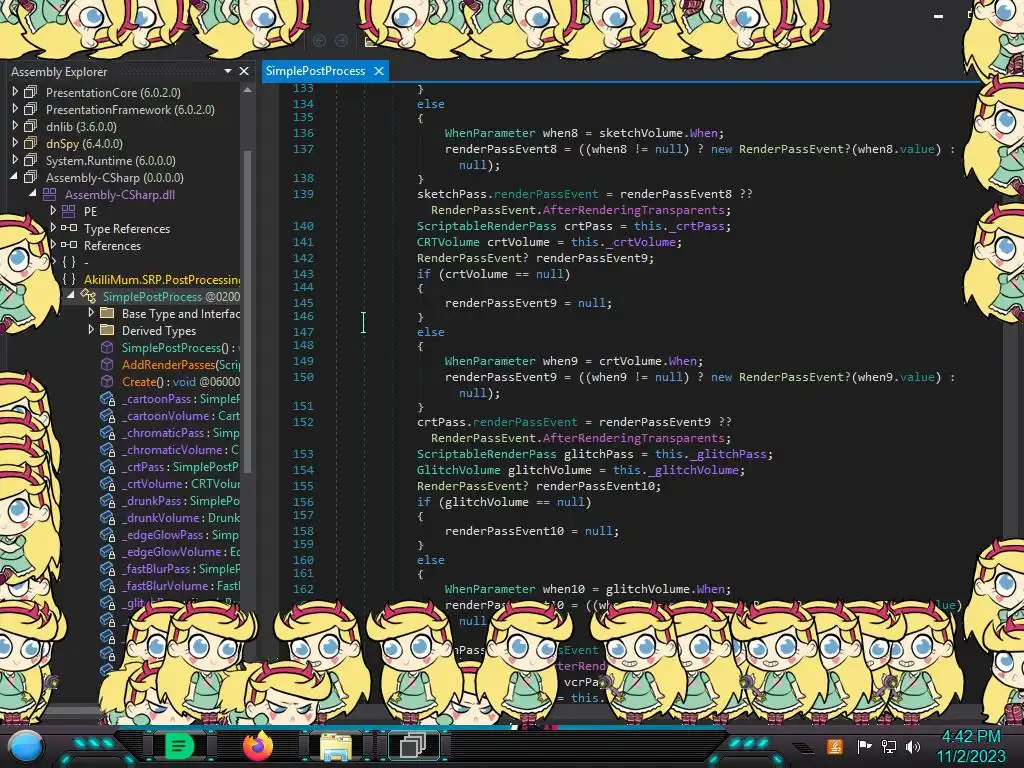
Task: Click the _crtPass field icon
Action: [107, 466]
